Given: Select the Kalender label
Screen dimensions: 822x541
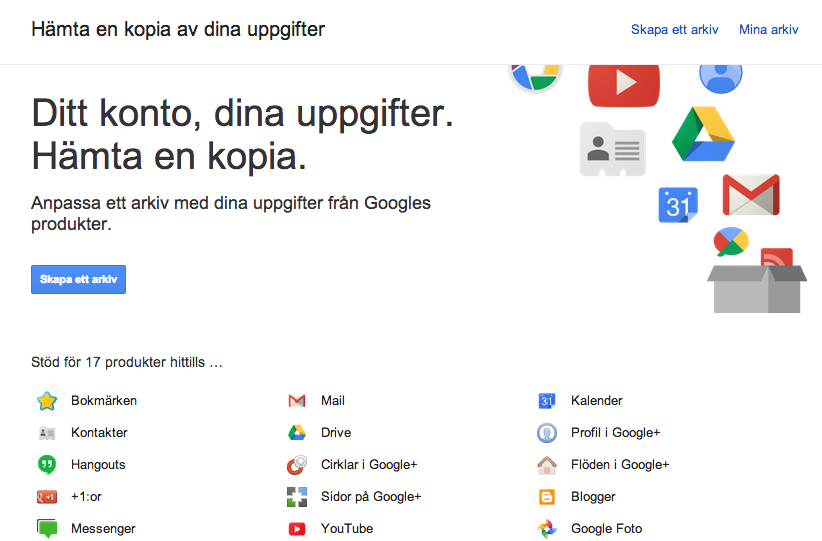Looking at the screenshot, I should tap(597, 401).
